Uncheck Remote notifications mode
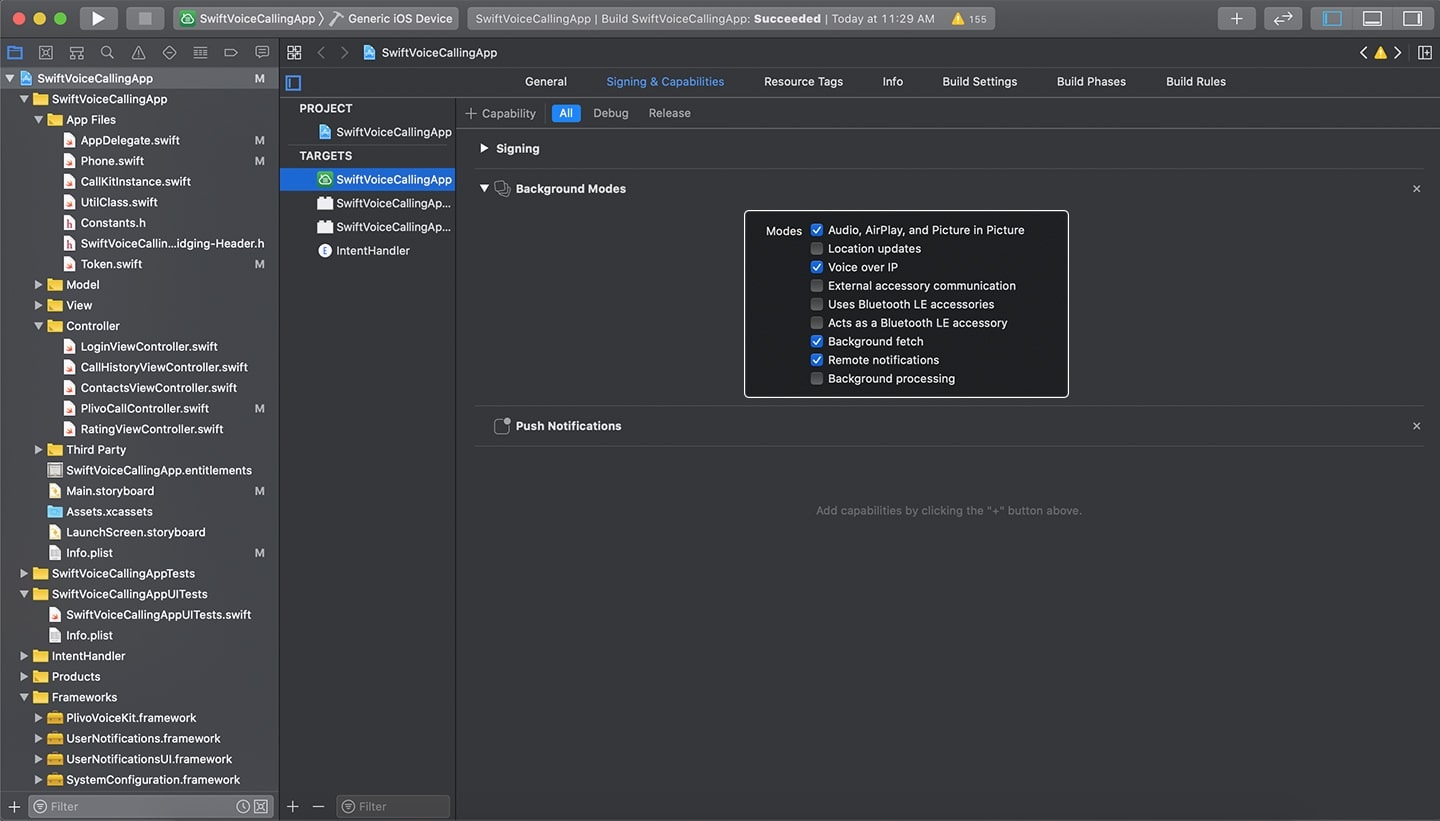The height and width of the screenshot is (821, 1440). pos(817,360)
